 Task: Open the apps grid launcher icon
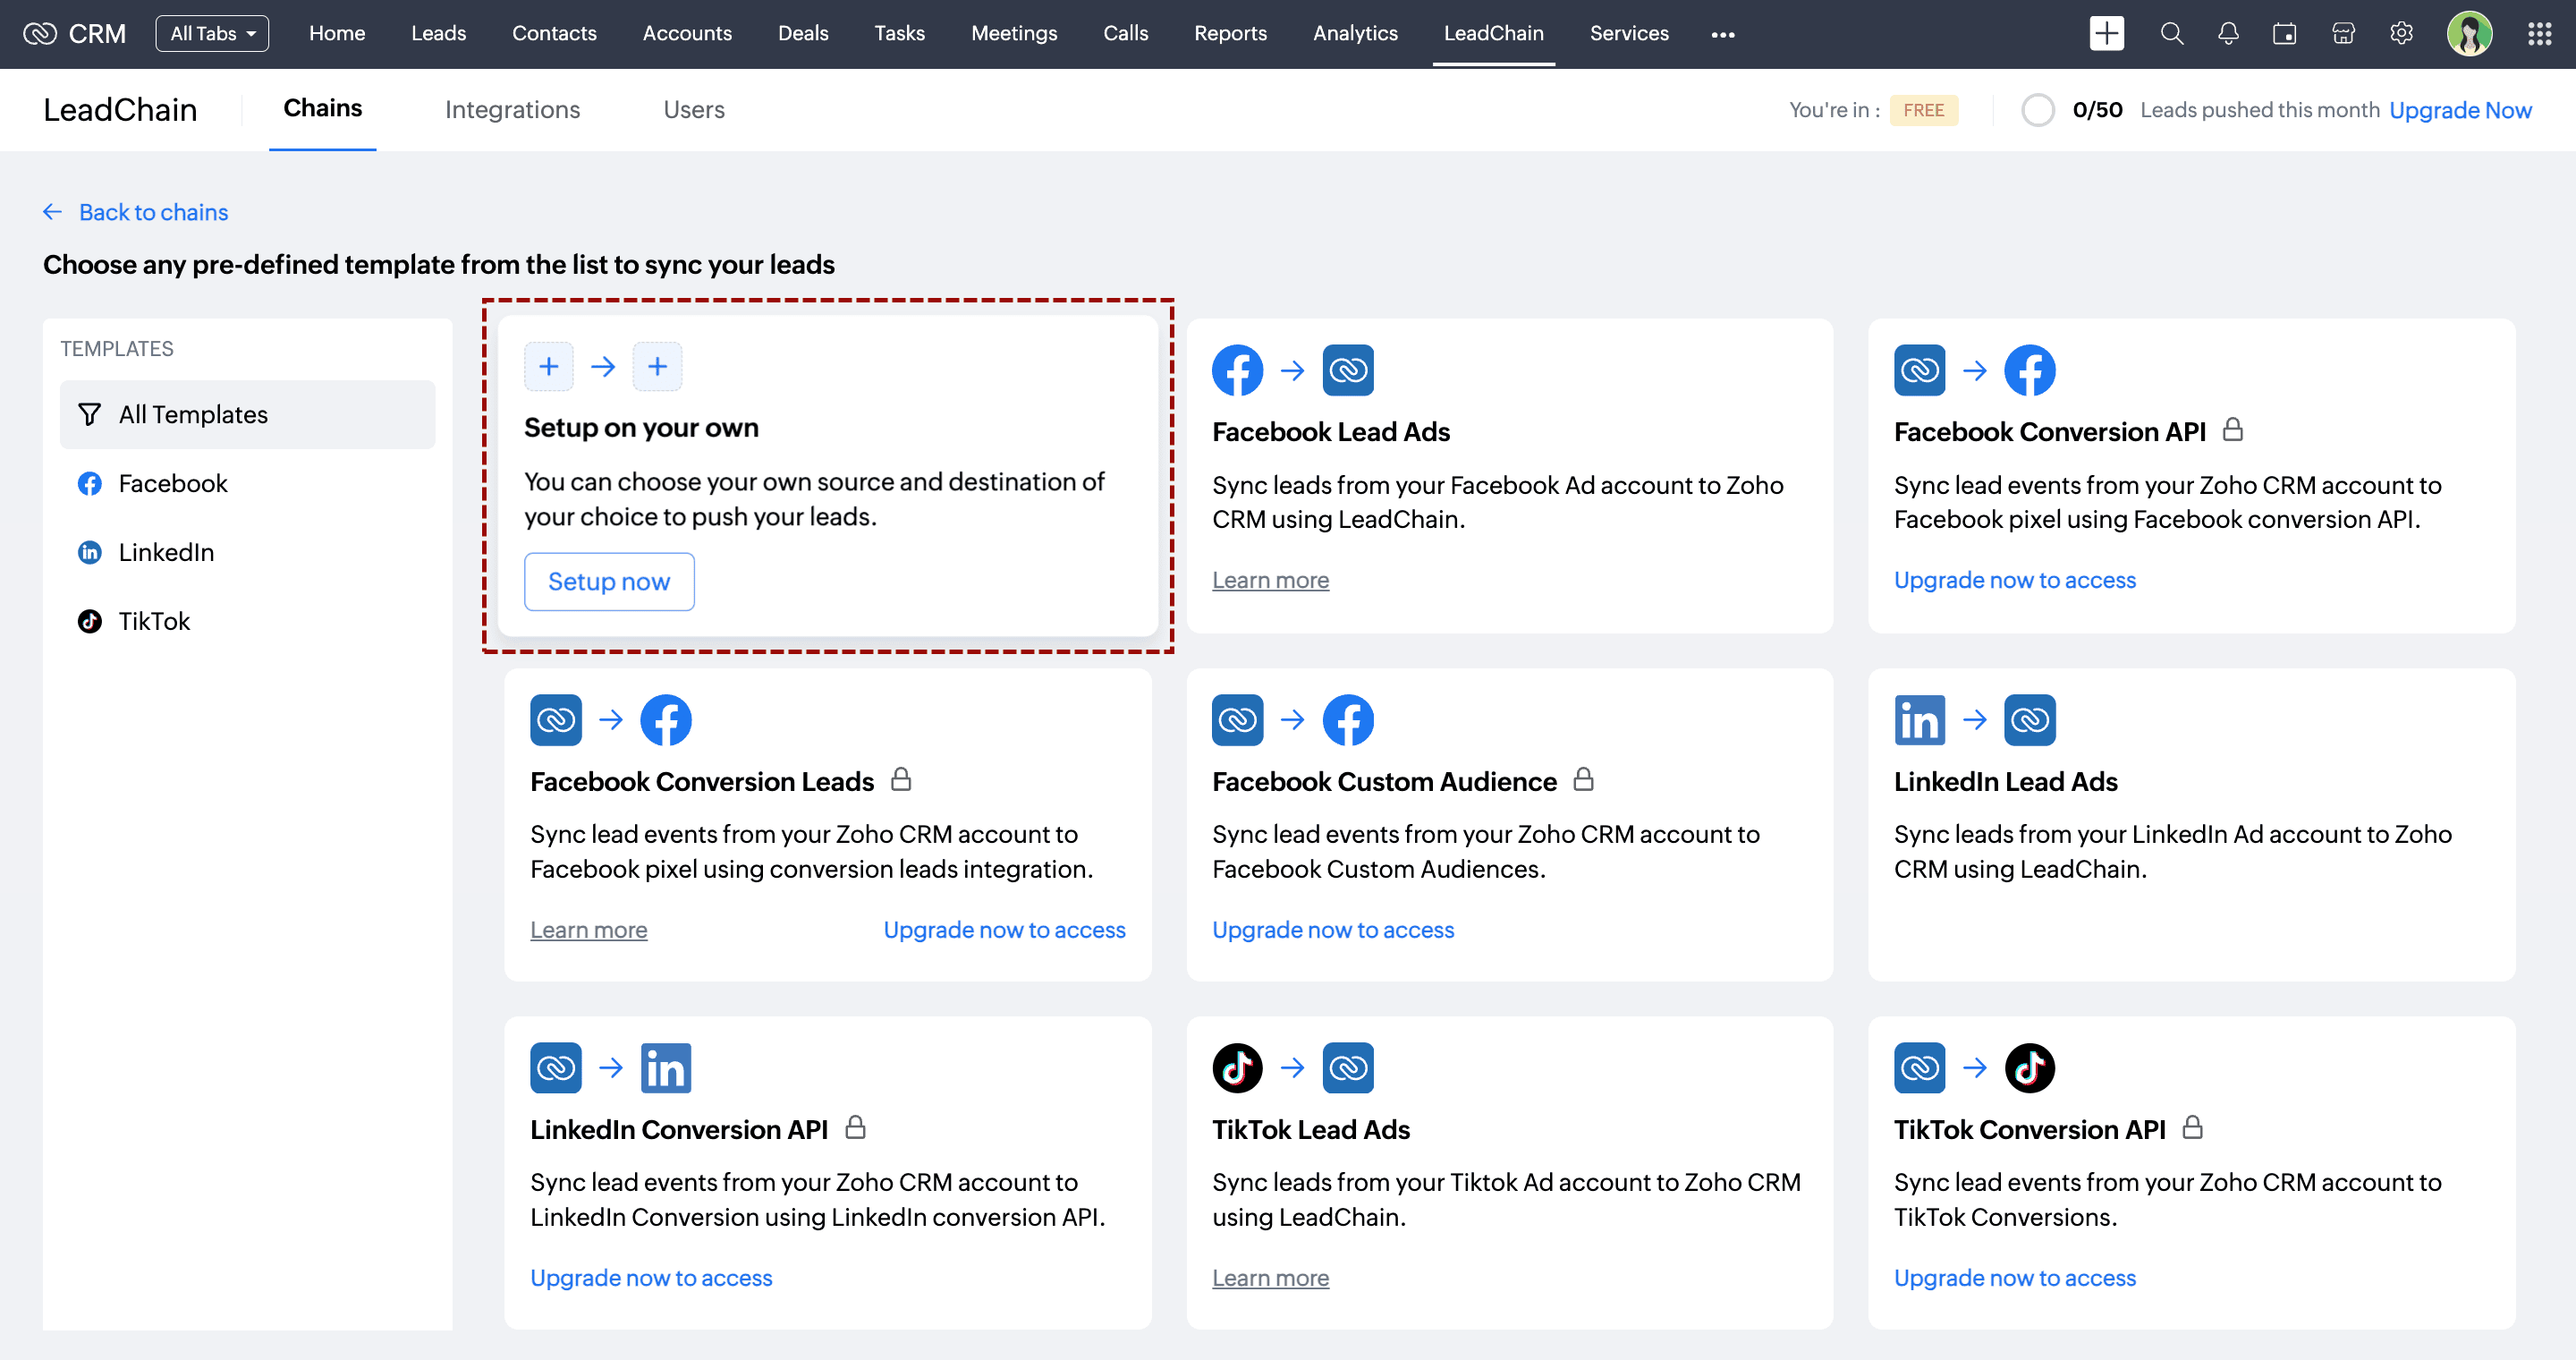click(2539, 33)
